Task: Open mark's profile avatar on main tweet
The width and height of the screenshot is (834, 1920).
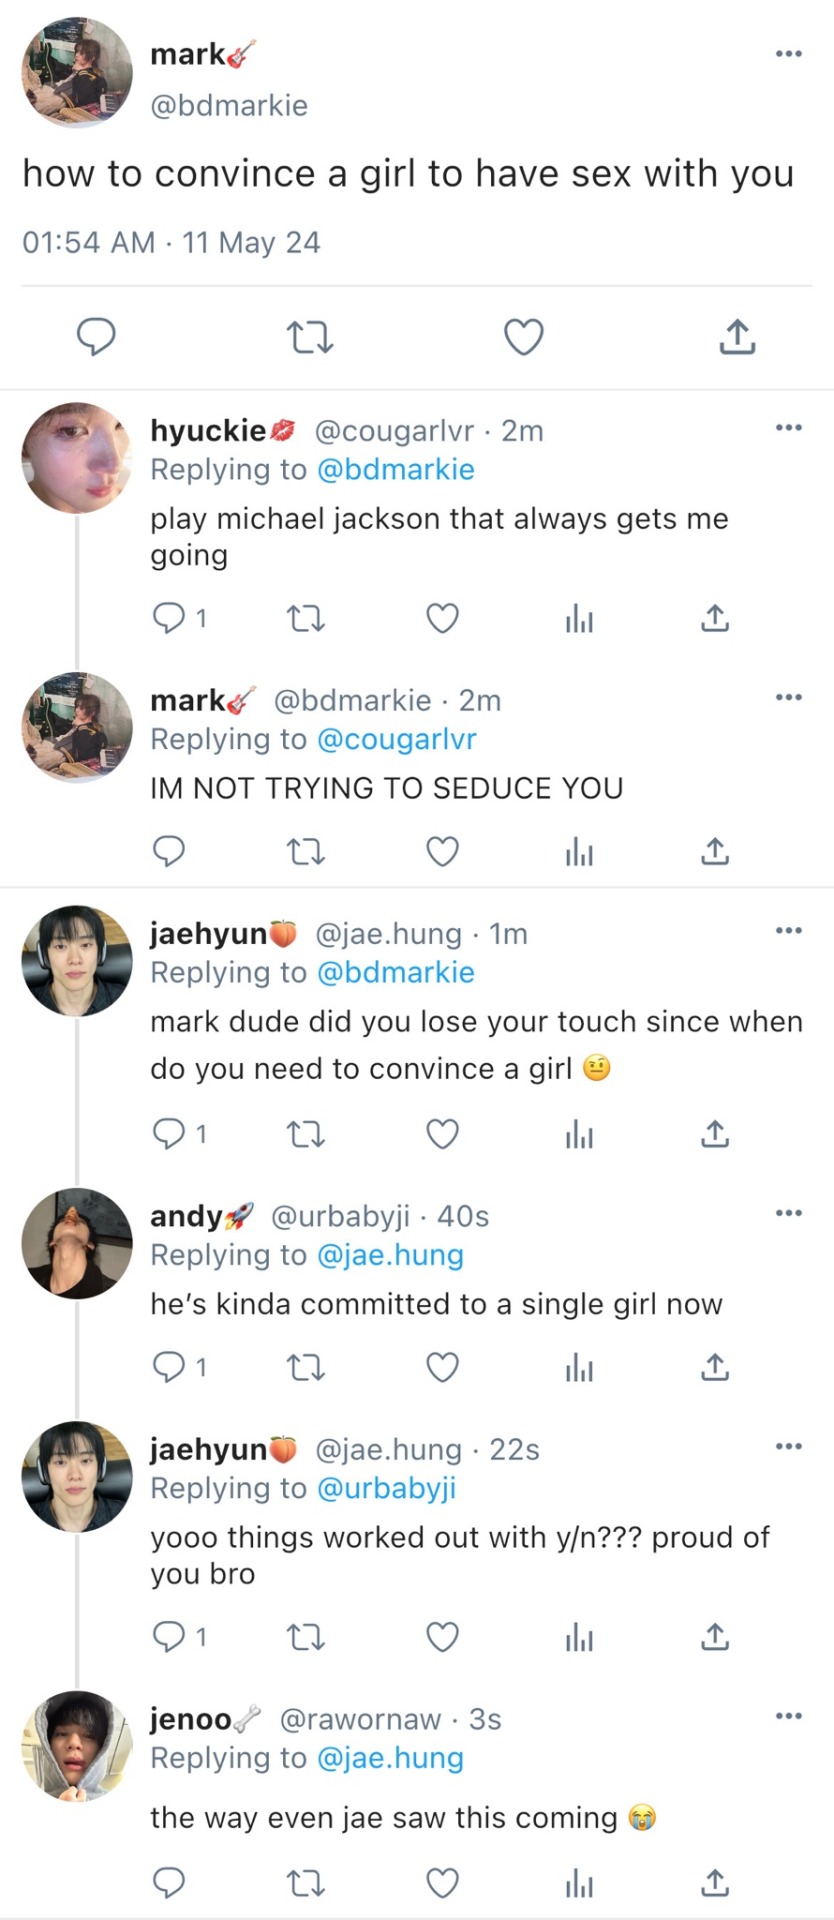Action: pos(77,73)
